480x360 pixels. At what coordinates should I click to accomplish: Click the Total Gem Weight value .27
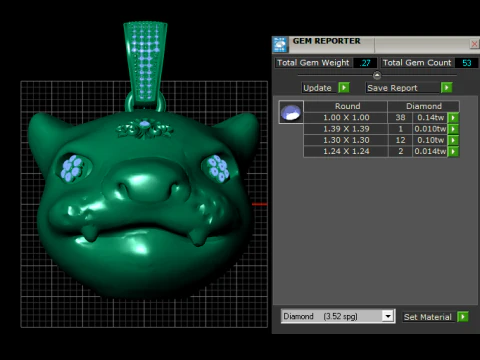tap(365, 63)
